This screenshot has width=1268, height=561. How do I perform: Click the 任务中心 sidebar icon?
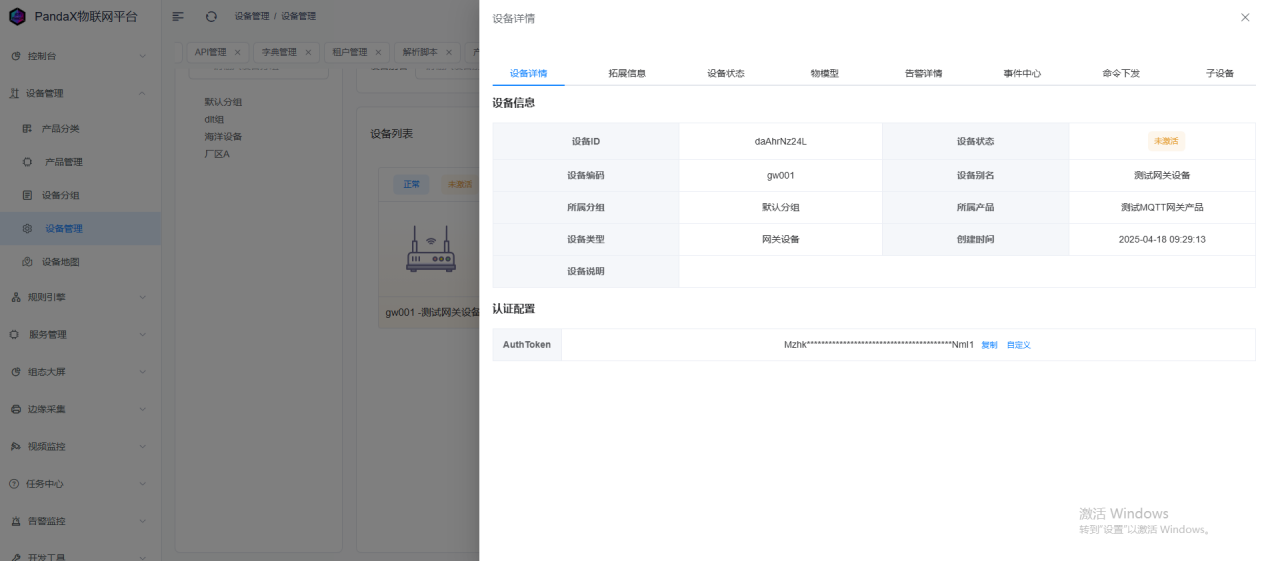15,484
